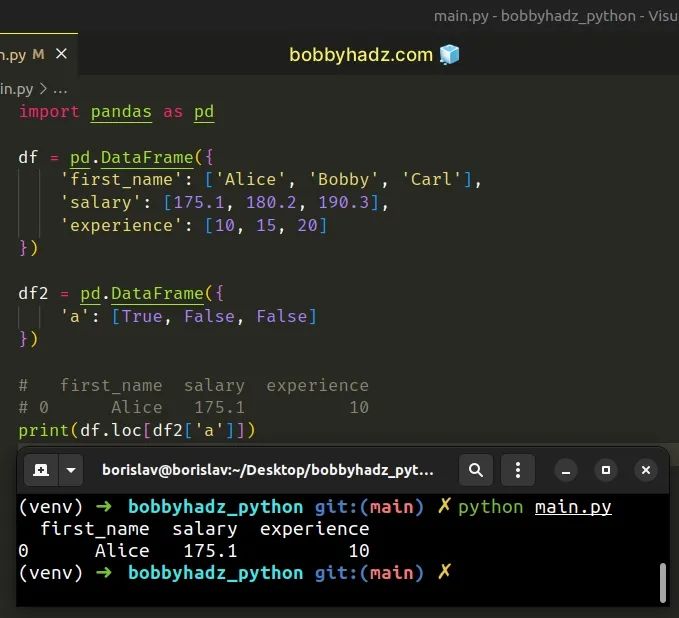Click value 175.1 in salary list
This screenshot has height=618, width=679.
coord(199,202)
